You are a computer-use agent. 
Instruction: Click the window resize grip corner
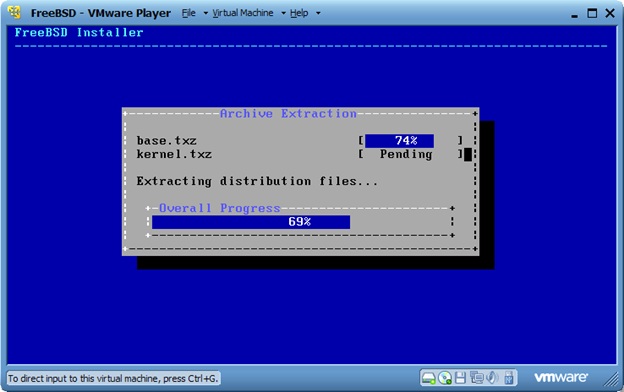coord(611,379)
